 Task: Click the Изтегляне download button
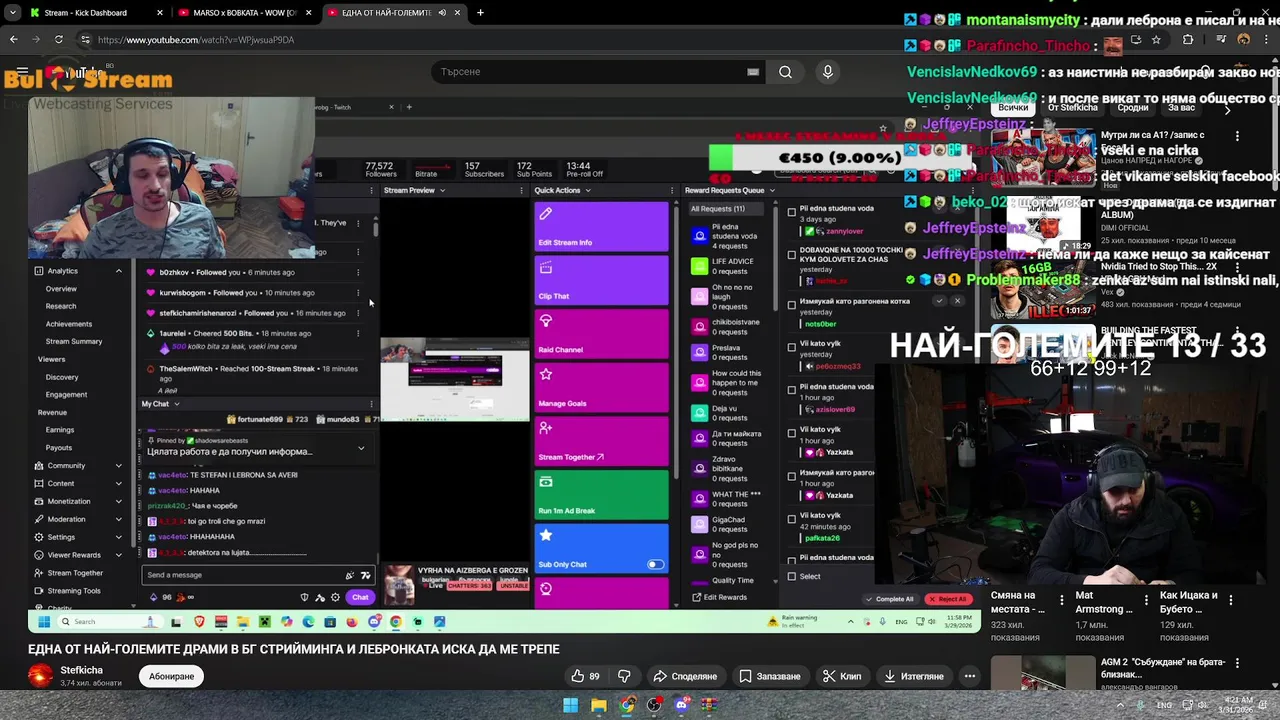913,676
